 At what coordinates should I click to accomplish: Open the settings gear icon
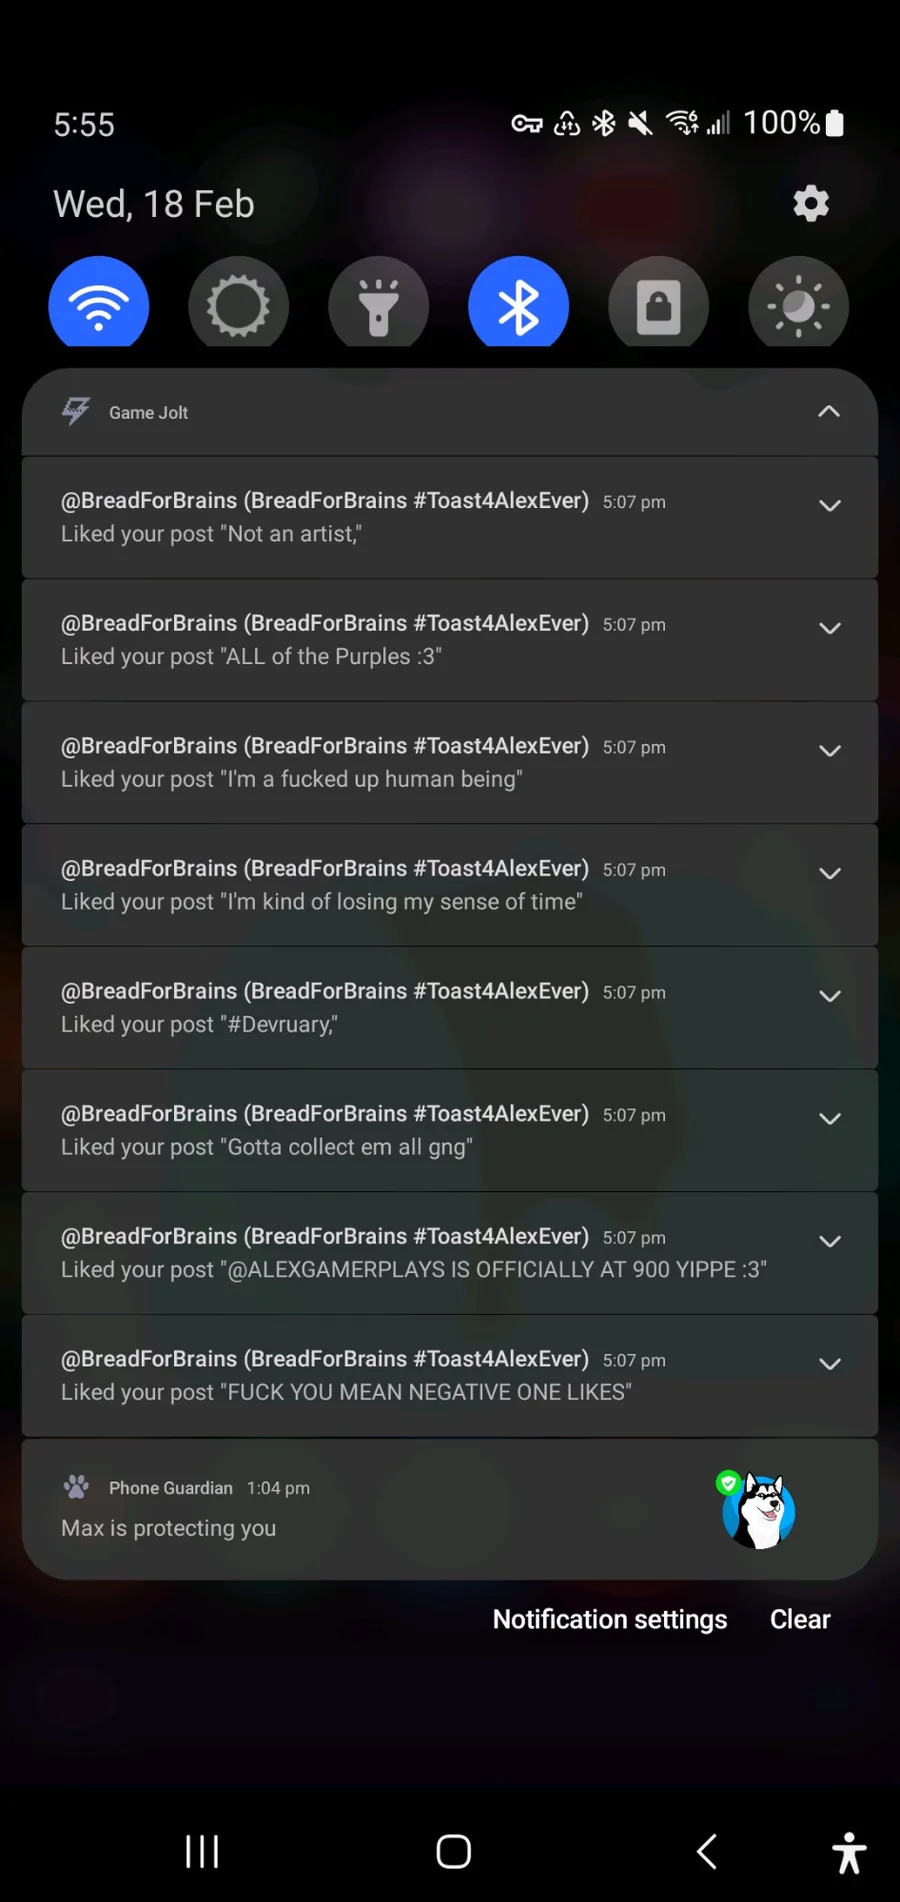pos(811,203)
